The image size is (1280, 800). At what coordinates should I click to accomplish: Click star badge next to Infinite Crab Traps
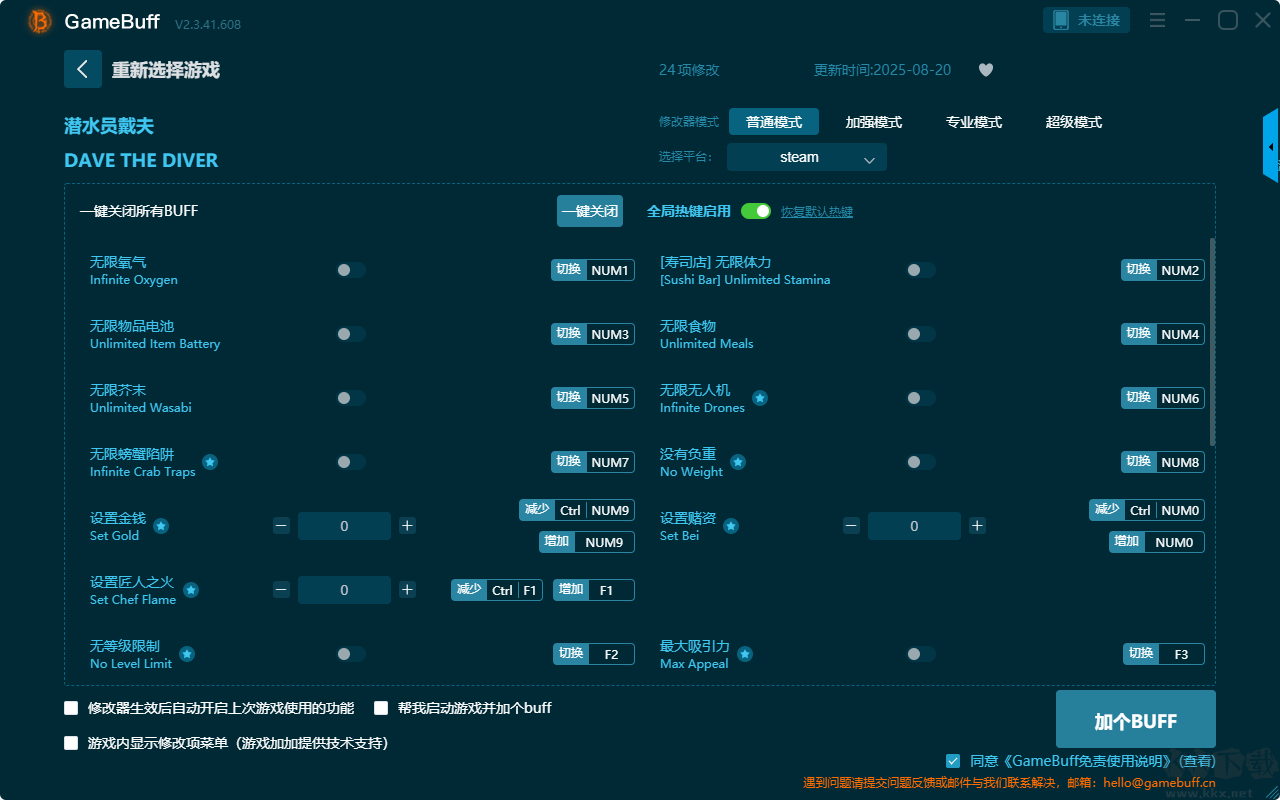pos(210,462)
